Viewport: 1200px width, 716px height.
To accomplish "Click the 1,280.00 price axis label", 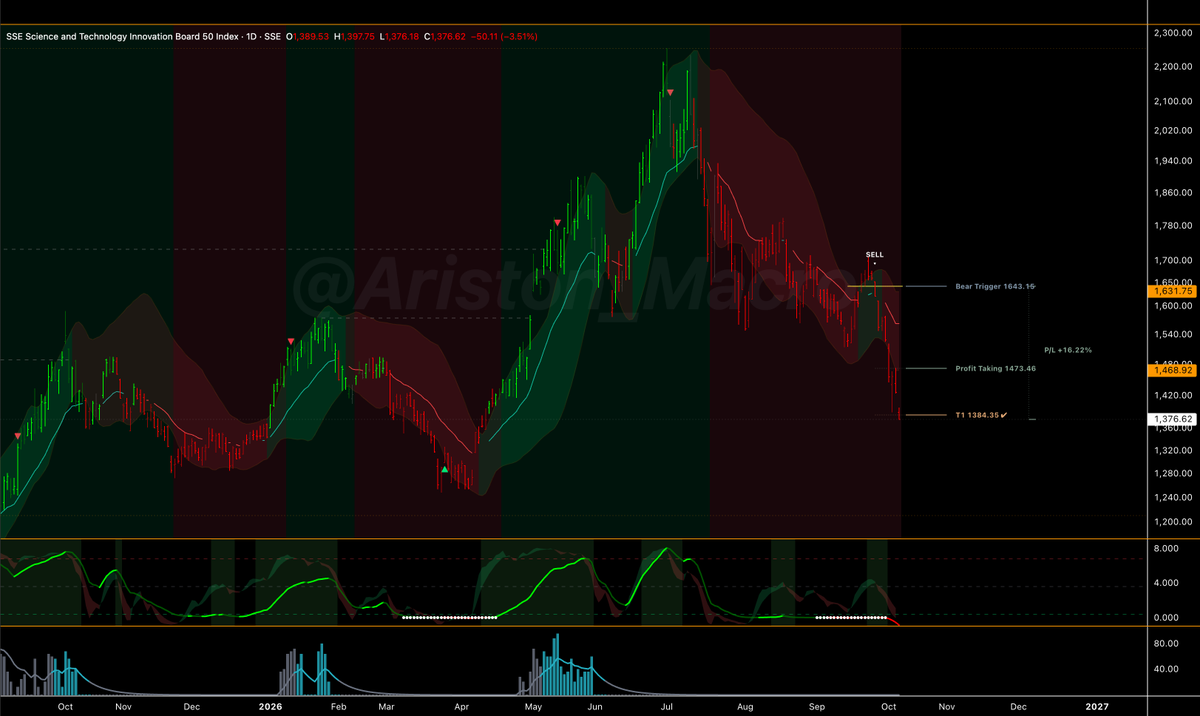I will pyautogui.click(x=1172, y=473).
